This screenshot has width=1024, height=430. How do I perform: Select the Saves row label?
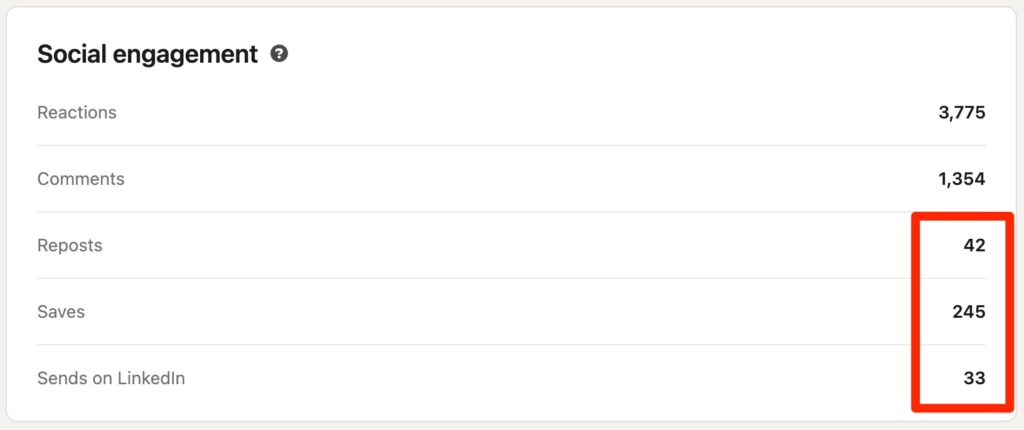(61, 312)
